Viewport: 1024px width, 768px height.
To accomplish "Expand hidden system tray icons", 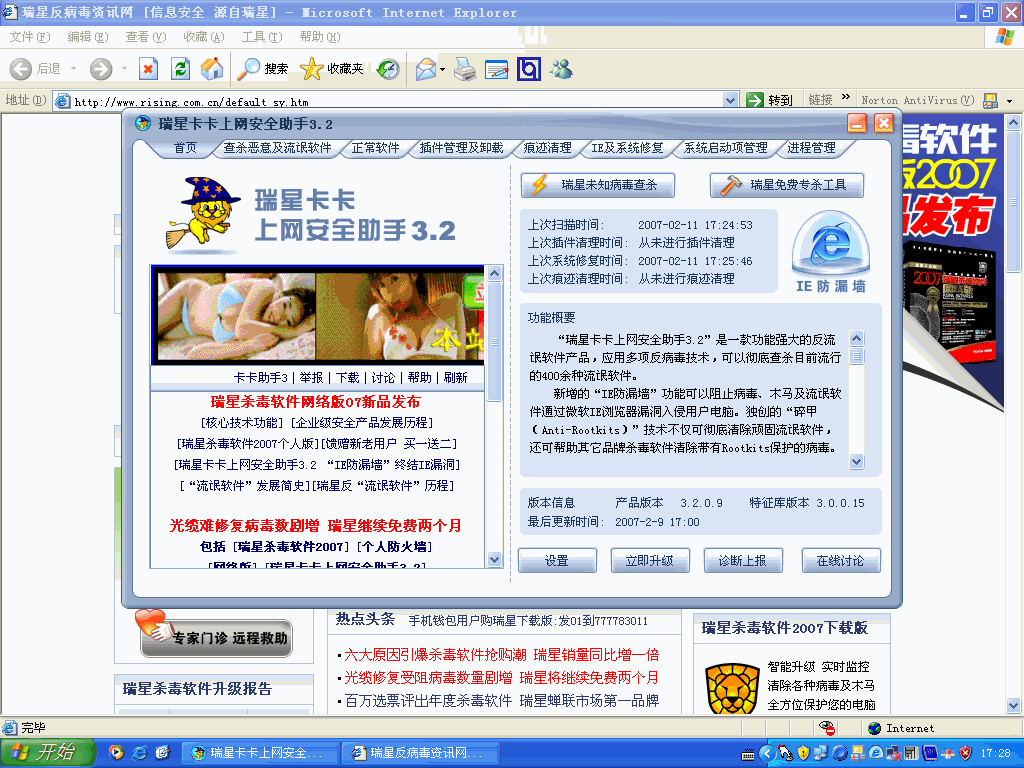I will 767,753.
